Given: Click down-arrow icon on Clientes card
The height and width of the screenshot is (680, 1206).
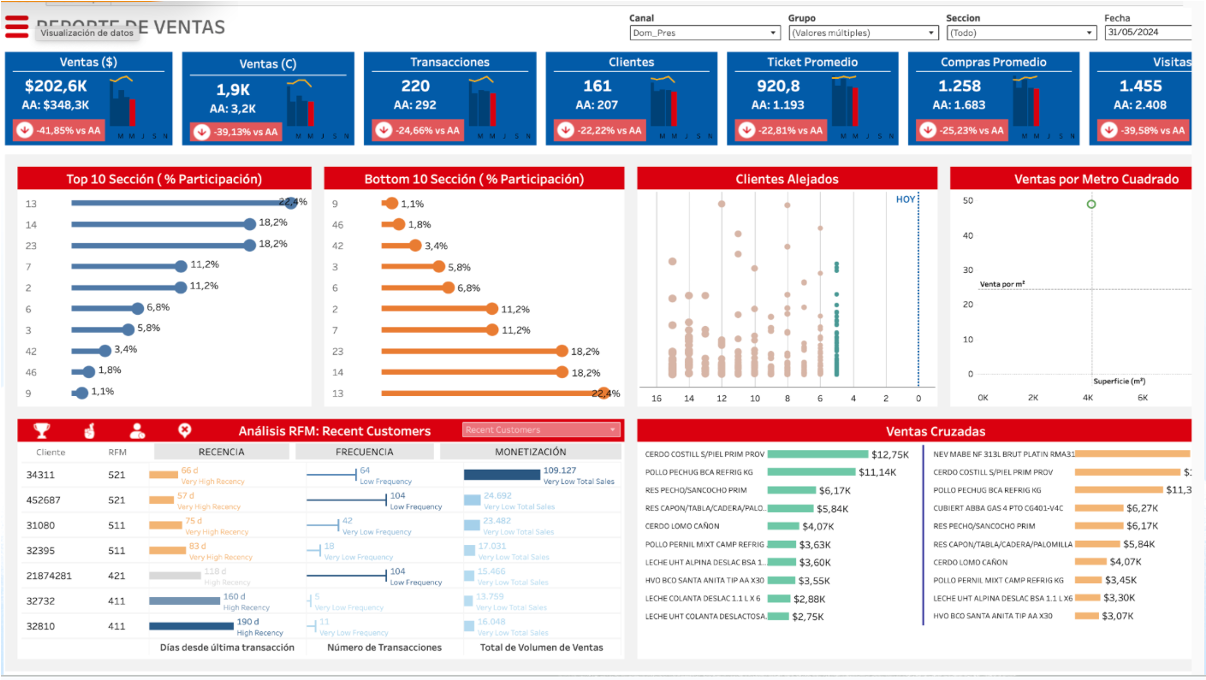Looking at the screenshot, I should tap(565, 130).
